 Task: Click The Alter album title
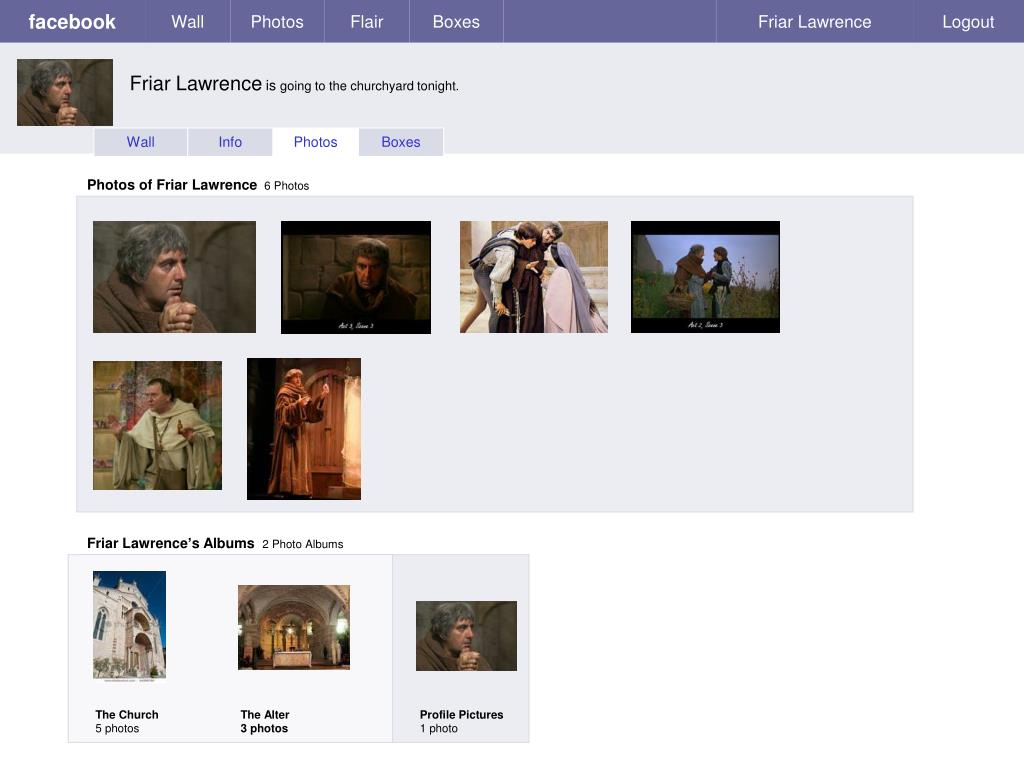pyautogui.click(x=264, y=714)
